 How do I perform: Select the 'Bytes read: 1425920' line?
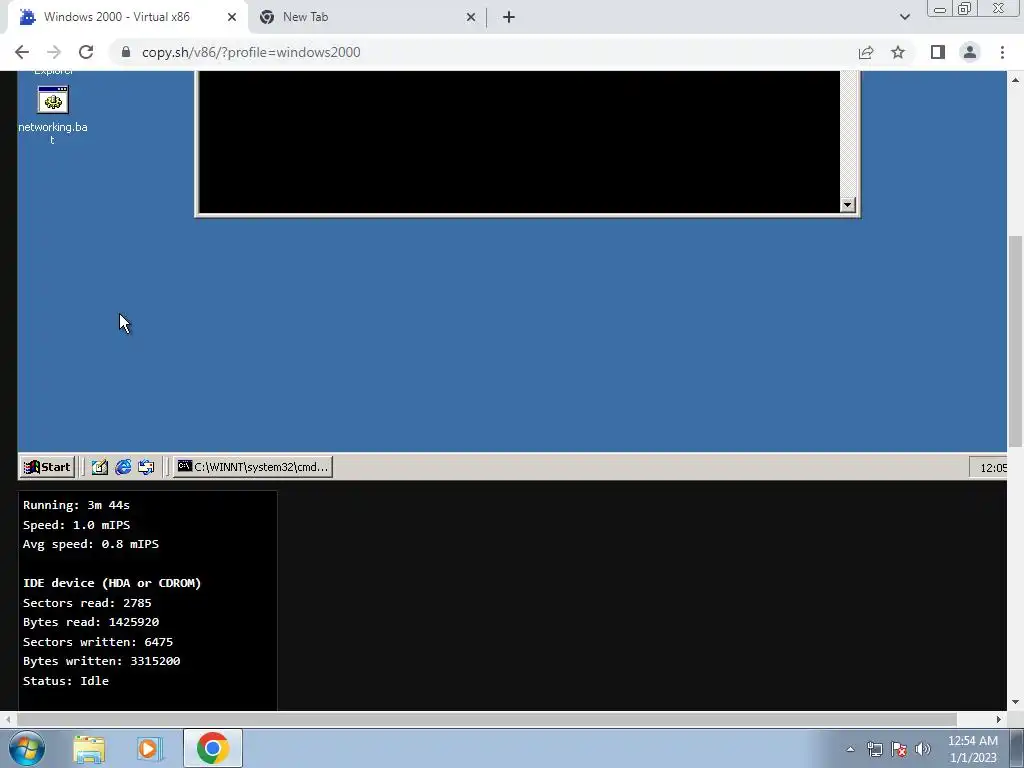click(91, 622)
